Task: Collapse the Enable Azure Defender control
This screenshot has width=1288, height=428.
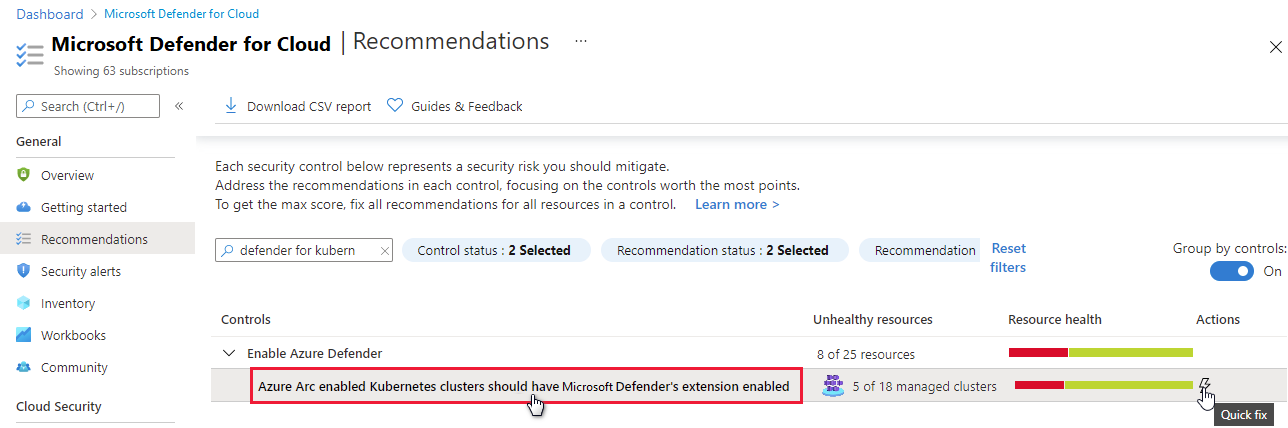Action: click(230, 353)
